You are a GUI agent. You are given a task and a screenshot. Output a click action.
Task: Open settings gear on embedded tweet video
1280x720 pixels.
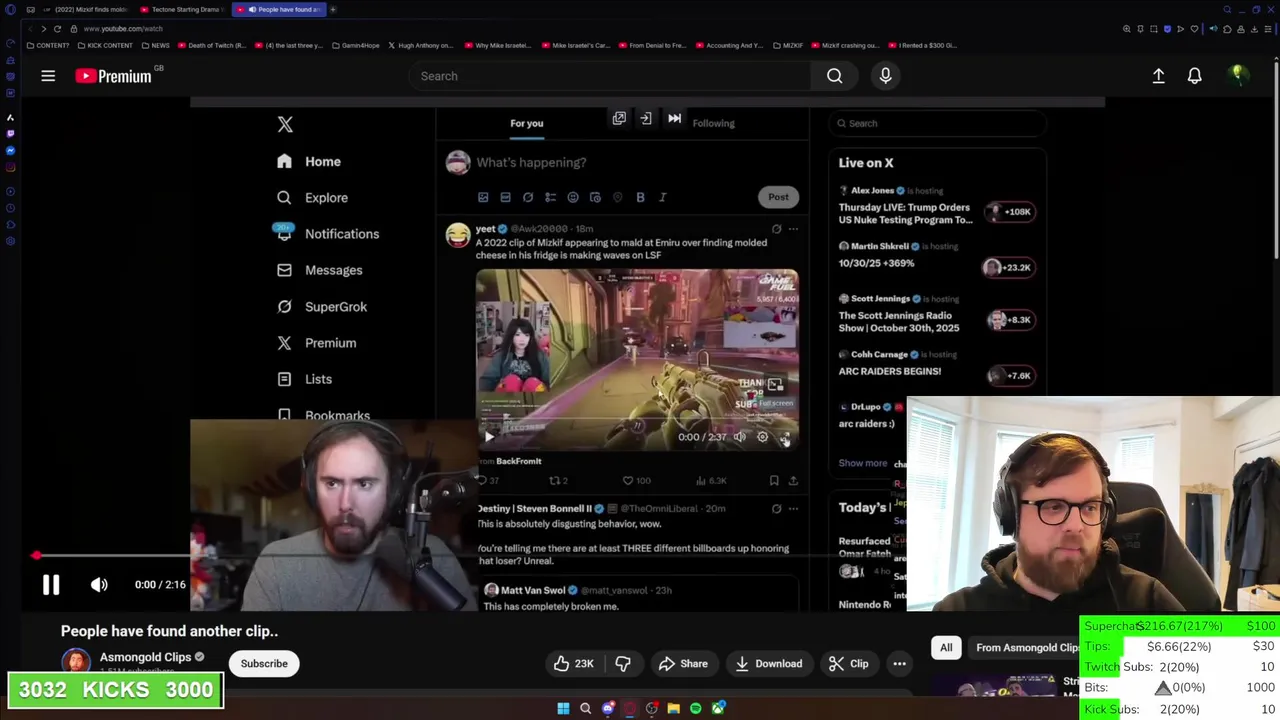pyautogui.click(x=762, y=437)
